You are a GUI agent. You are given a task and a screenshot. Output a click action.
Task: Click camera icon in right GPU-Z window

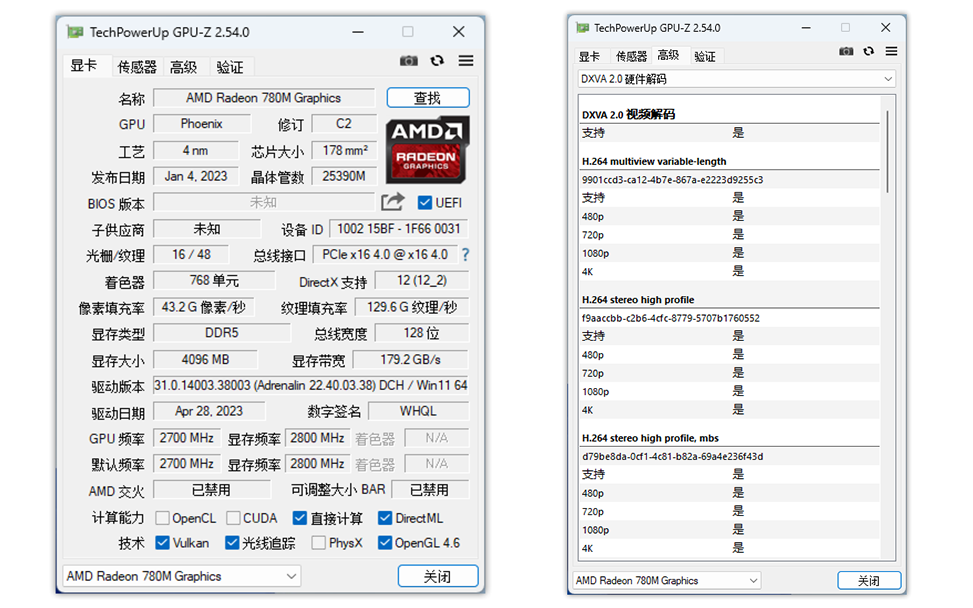(x=846, y=51)
